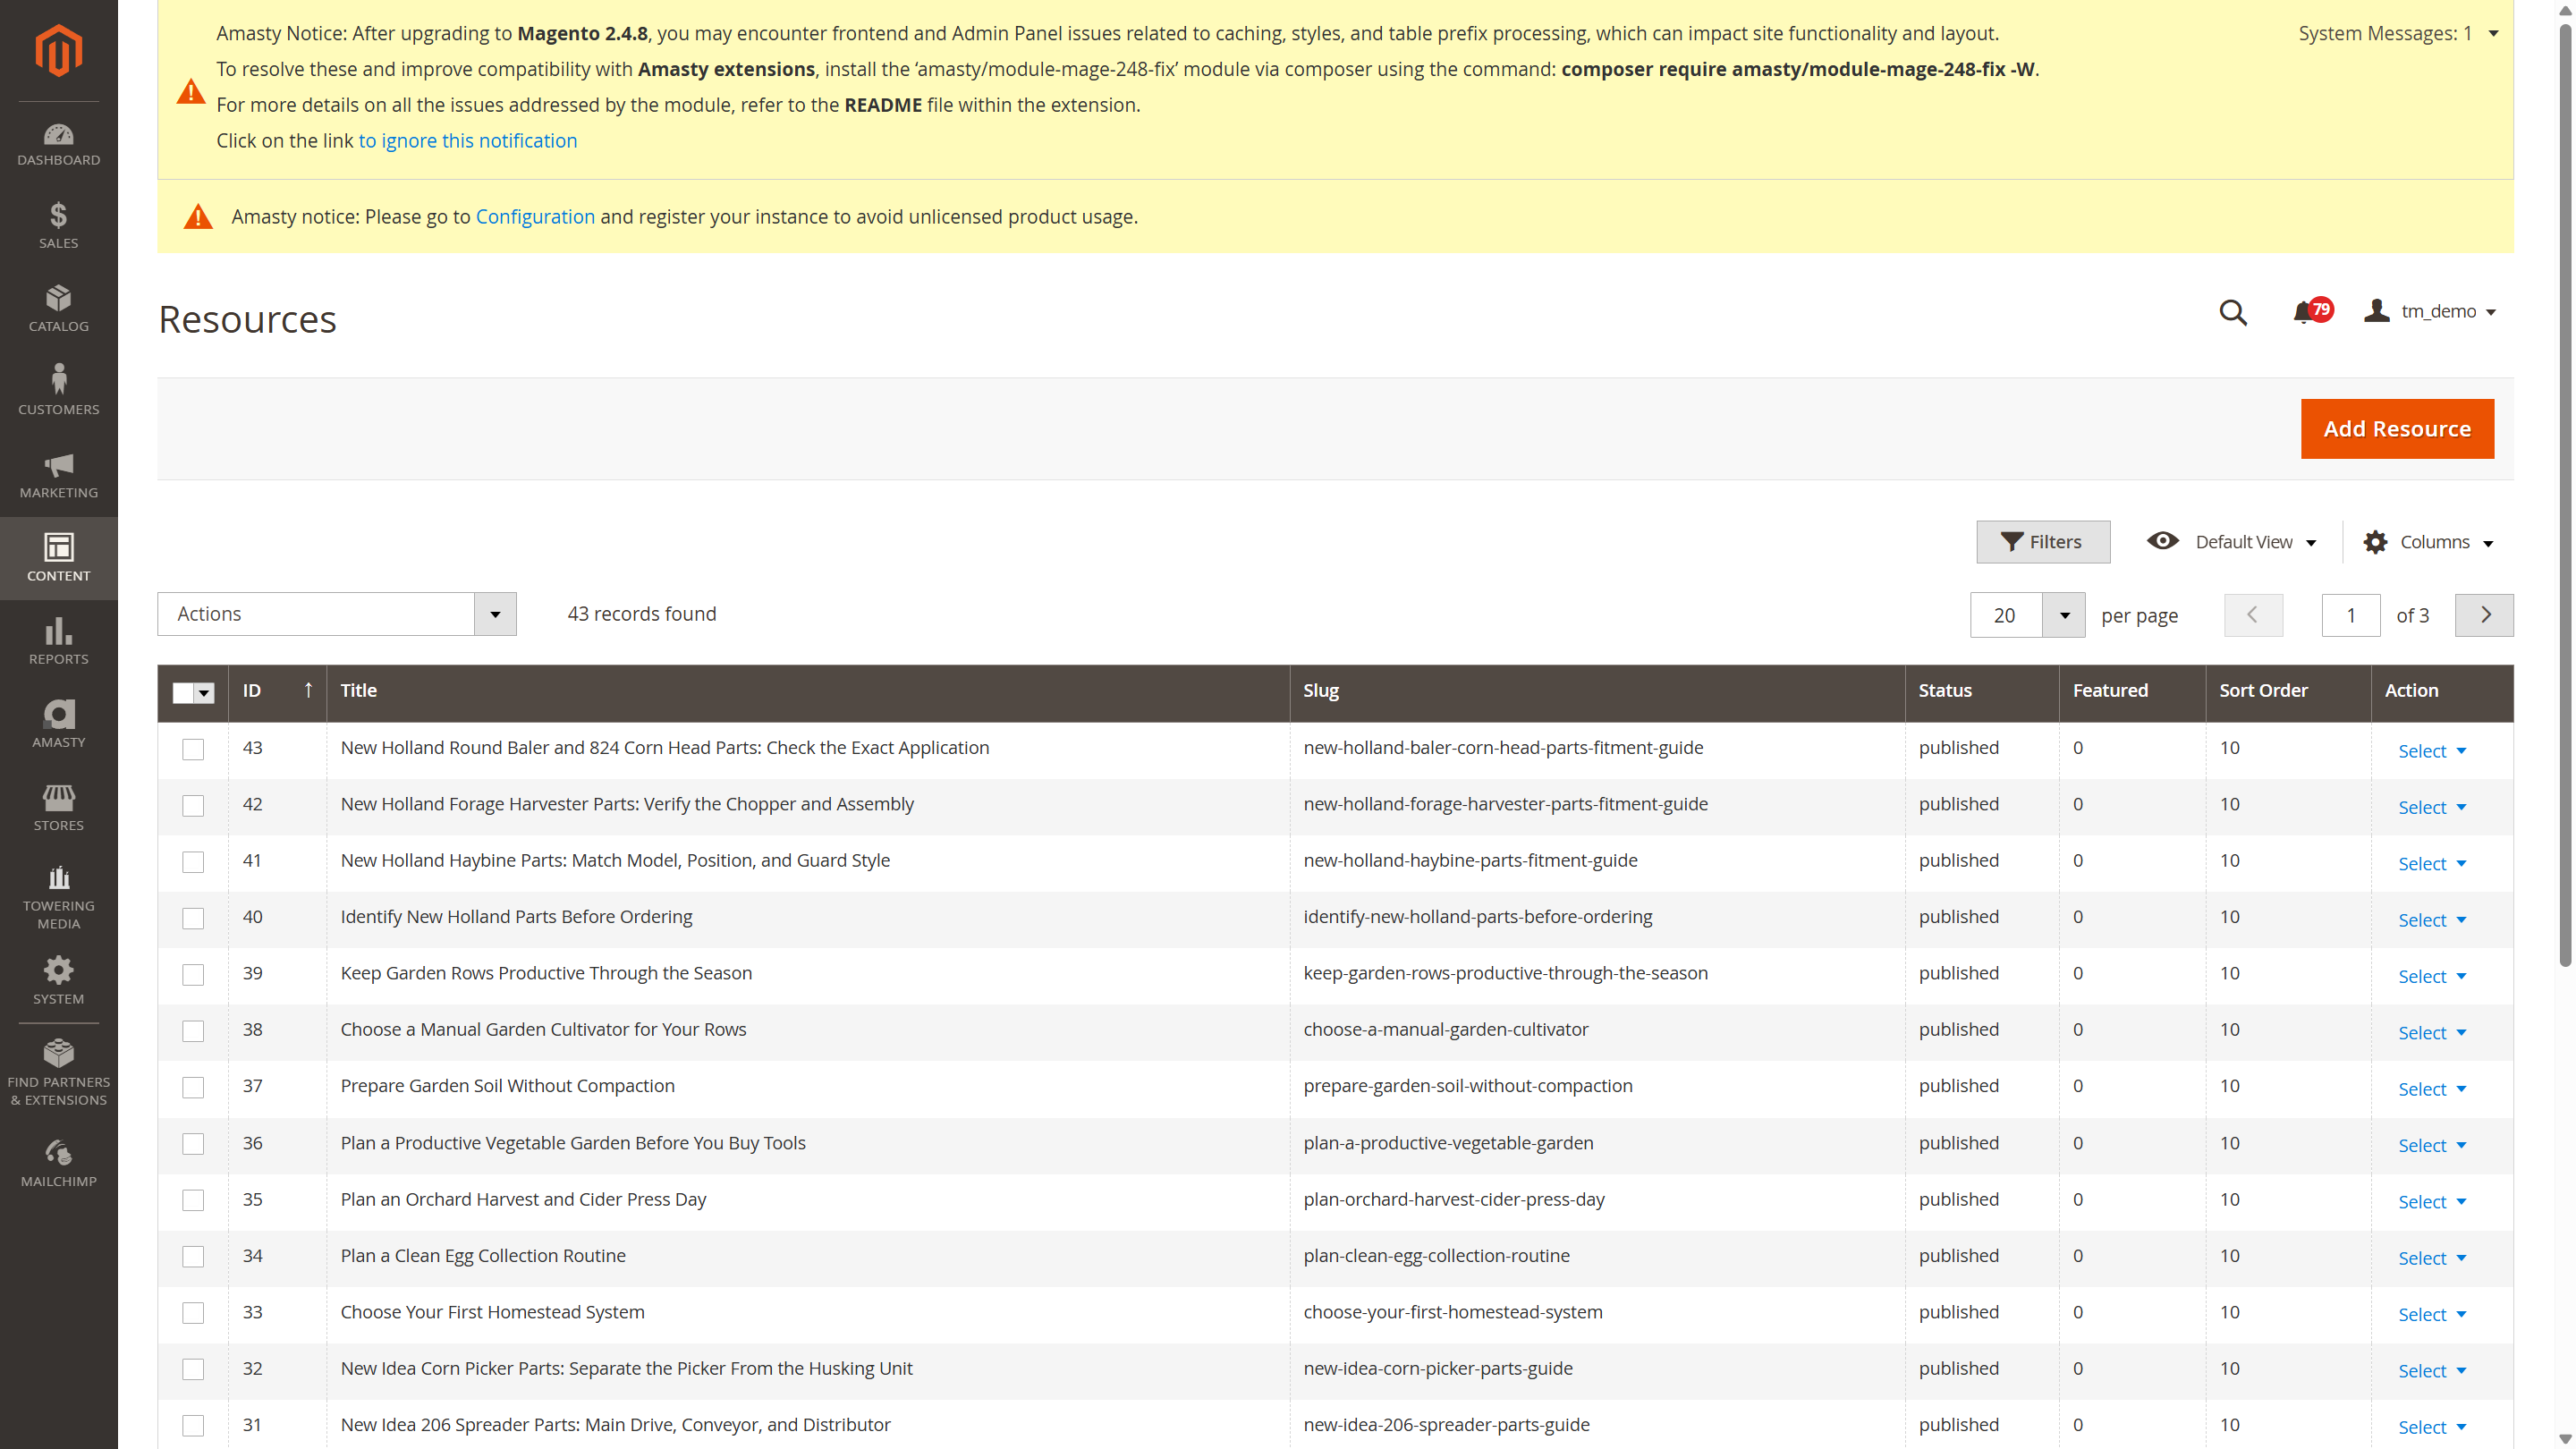Viewport: 2576px width, 1449px height.
Task: Click title 'Prepare Garden Soil Without Compaction'
Action: coord(507,1086)
